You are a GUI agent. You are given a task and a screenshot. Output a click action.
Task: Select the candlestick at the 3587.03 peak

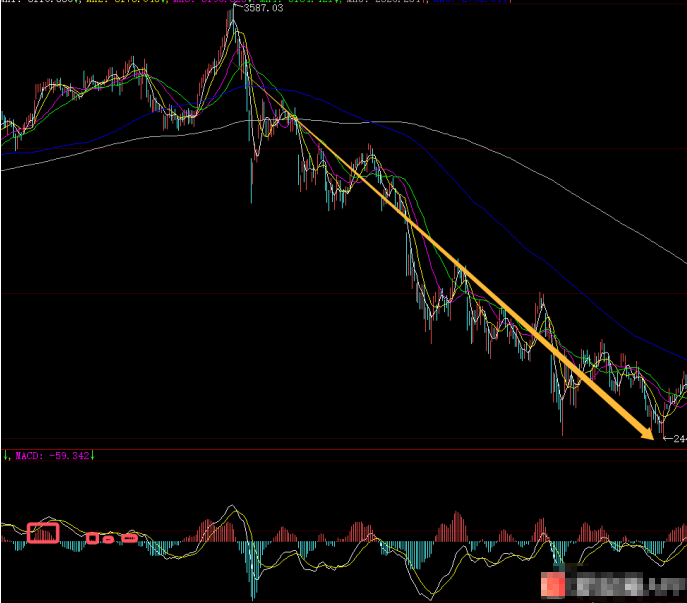234,20
